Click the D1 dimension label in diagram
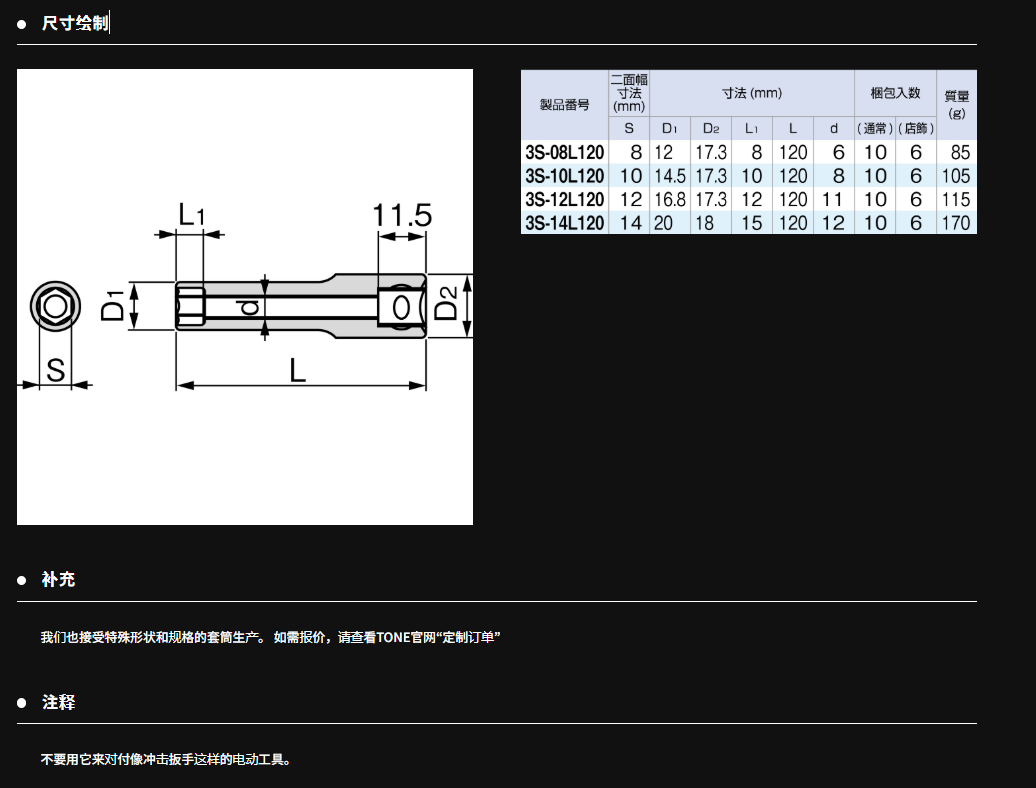Image resolution: width=1036 pixels, height=788 pixels. [113, 305]
